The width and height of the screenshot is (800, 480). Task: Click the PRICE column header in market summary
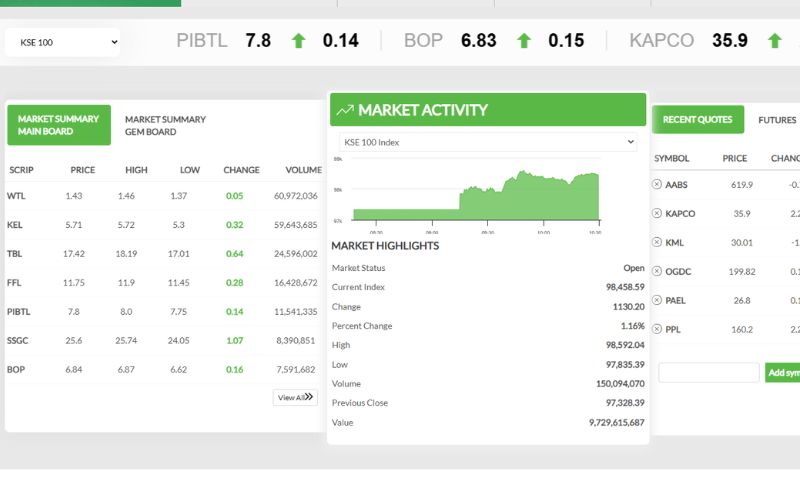coord(83,170)
